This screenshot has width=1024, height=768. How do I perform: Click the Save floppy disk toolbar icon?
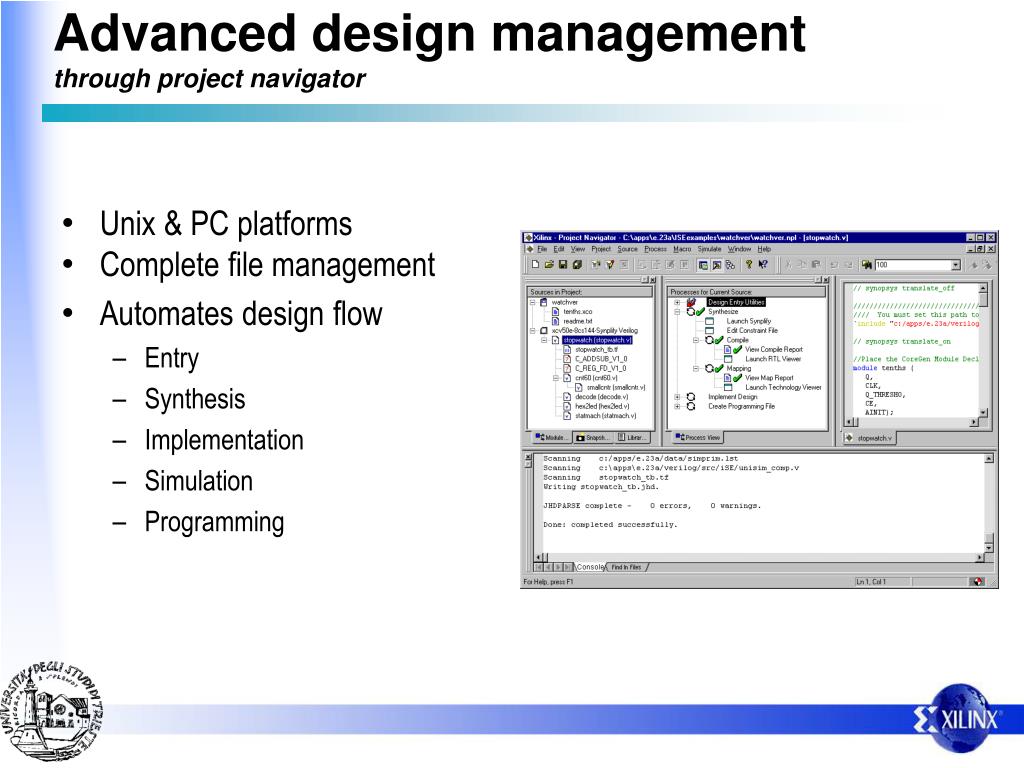(563, 264)
